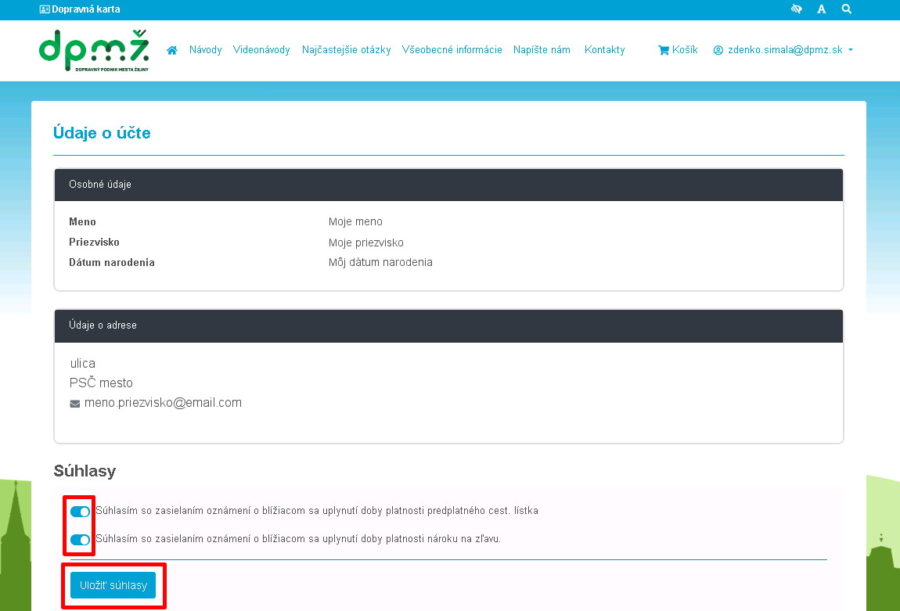The height and width of the screenshot is (611, 900).
Task: Click the home icon in navigation
Action: (x=172, y=50)
